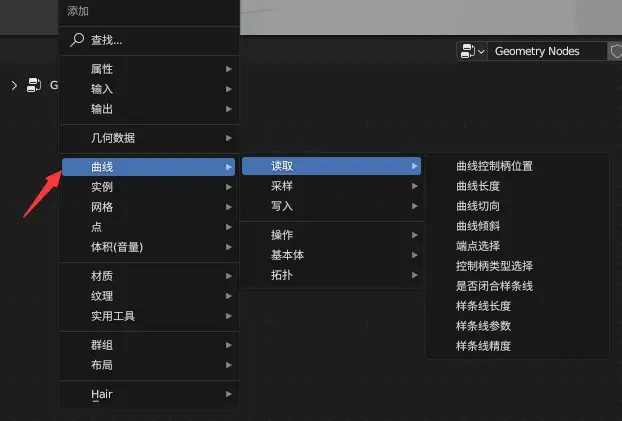622x421 pixels.
Task: Open the node tree browse icon dropdown
Action: coord(471,51)
